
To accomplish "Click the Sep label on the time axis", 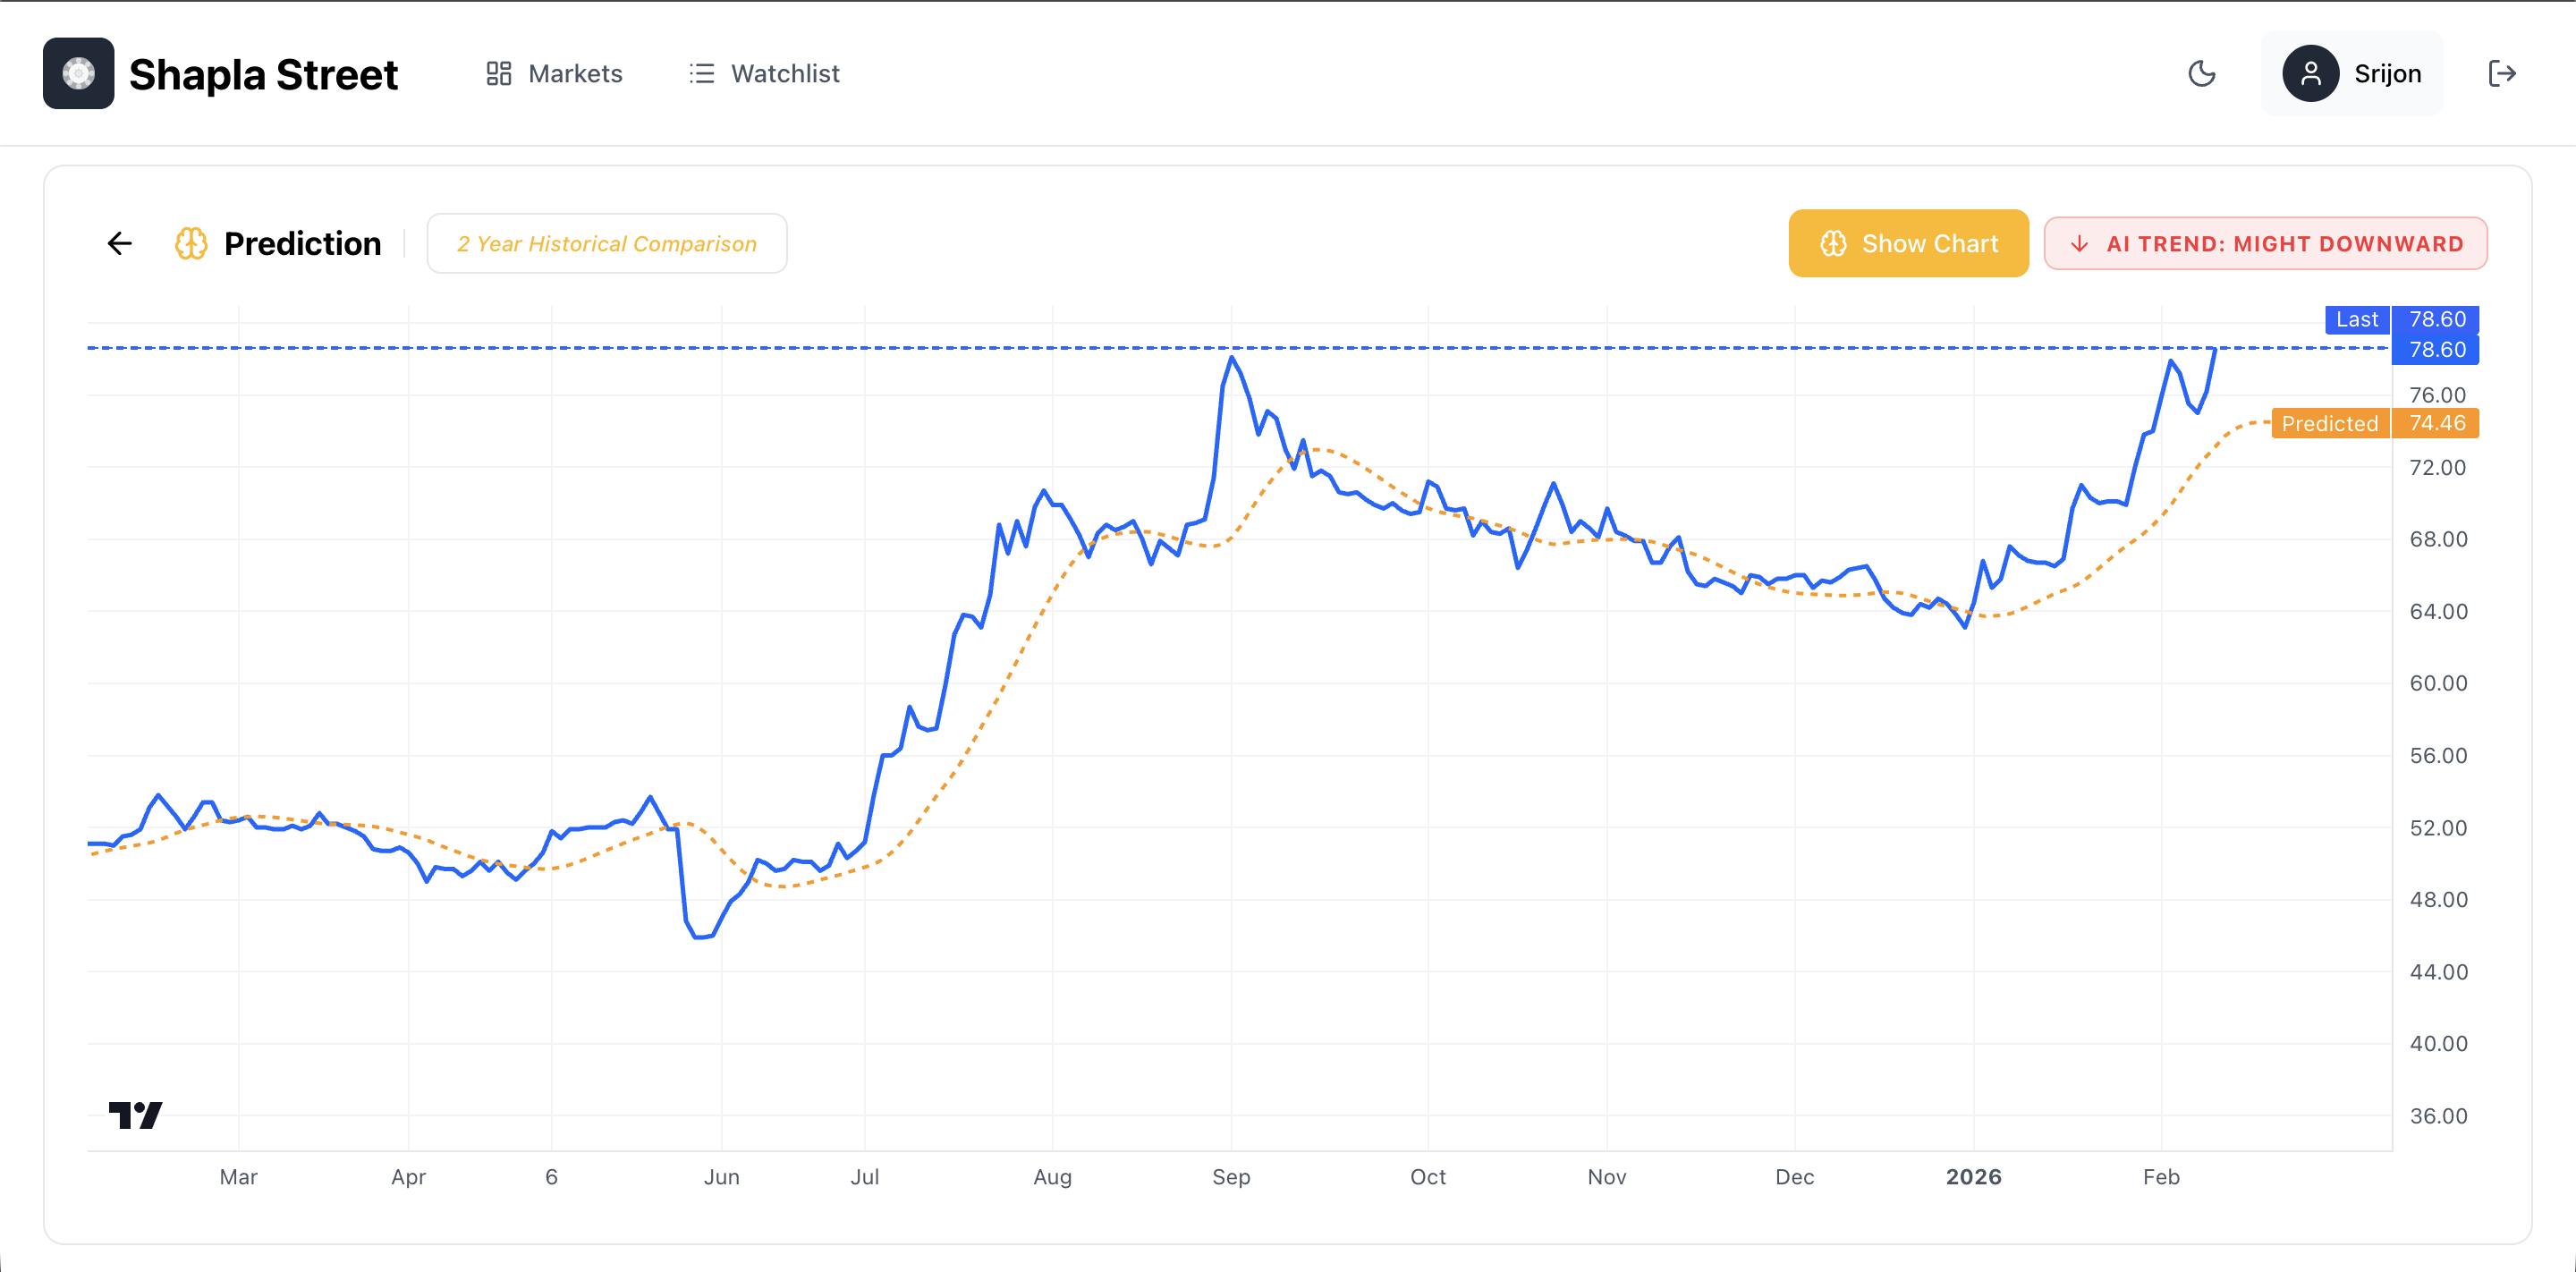I will (1231, 1176).
